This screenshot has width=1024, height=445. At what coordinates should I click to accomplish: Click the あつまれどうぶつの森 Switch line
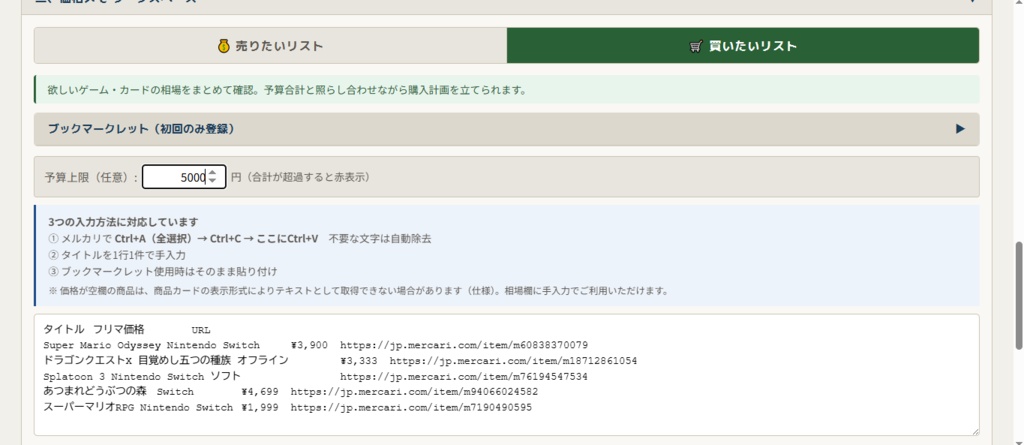pos(291,392)
